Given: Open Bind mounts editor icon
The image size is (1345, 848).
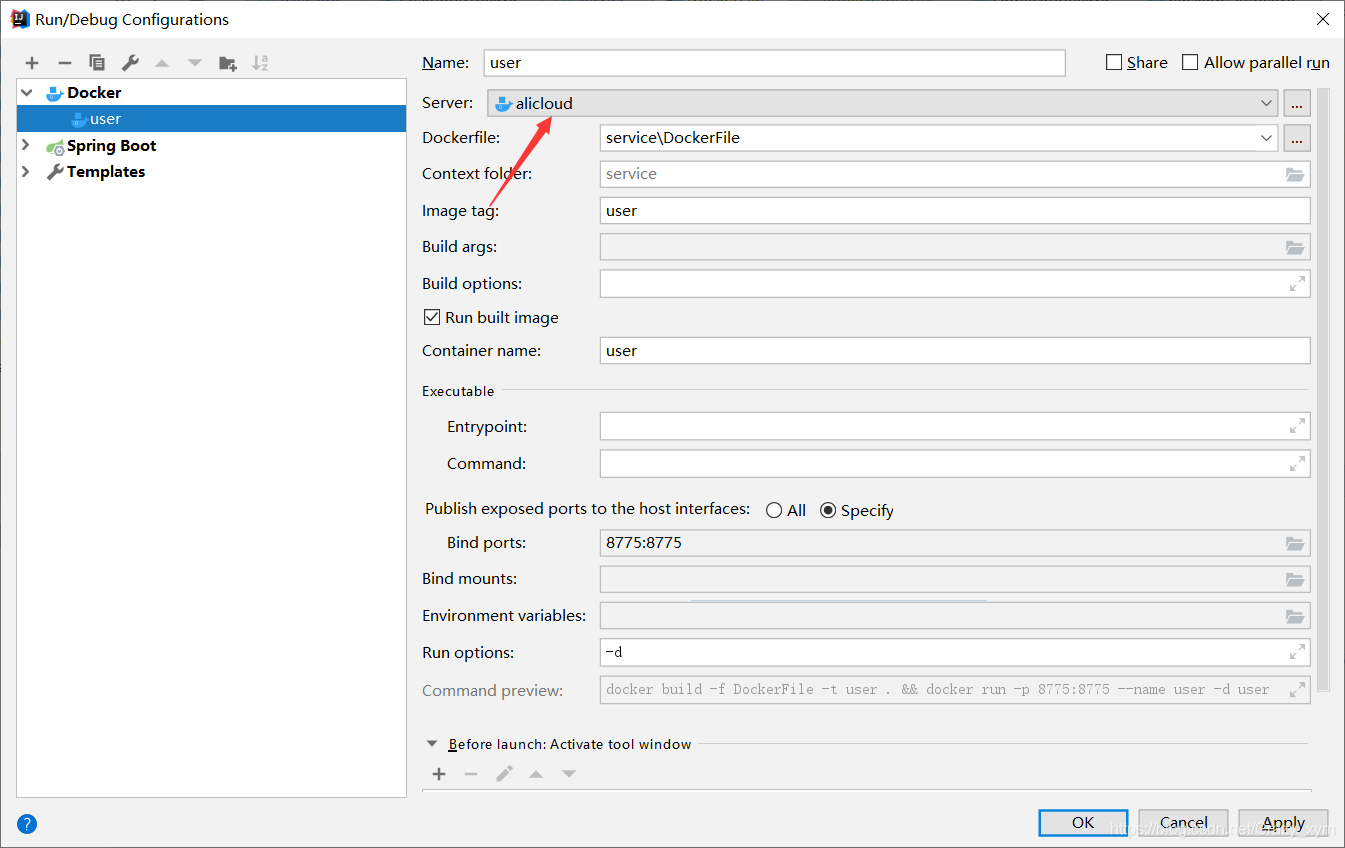Looking at the screenshot, I should [1295, 579].
